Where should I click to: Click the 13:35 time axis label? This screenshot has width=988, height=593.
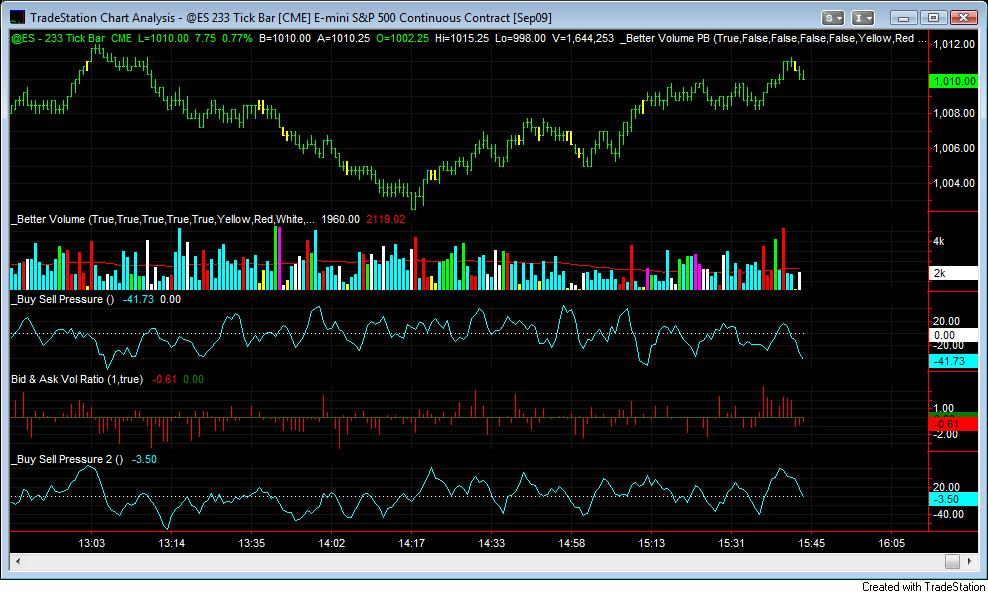point(251,543)
